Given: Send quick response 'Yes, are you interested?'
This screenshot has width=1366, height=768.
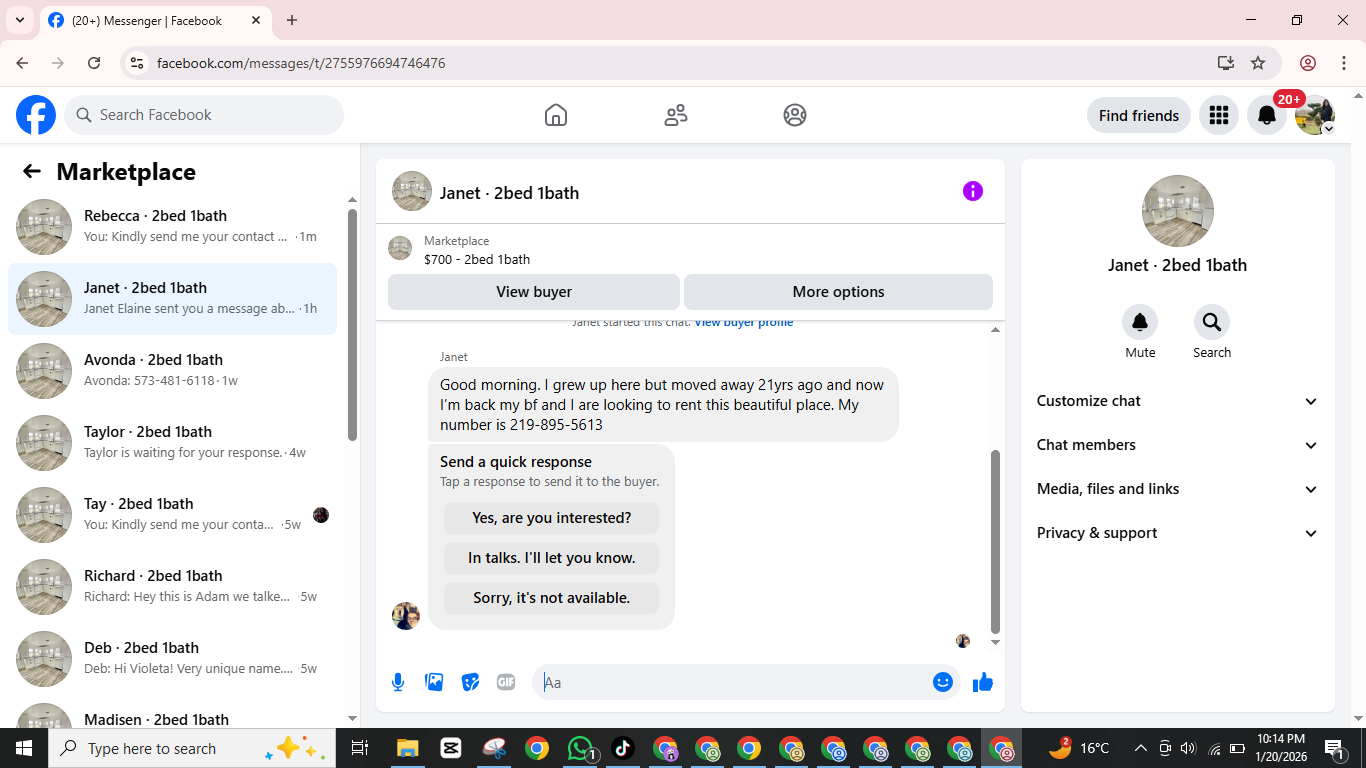Looking at the screenshot, I should pyautogui.click(x=551, y=518).
